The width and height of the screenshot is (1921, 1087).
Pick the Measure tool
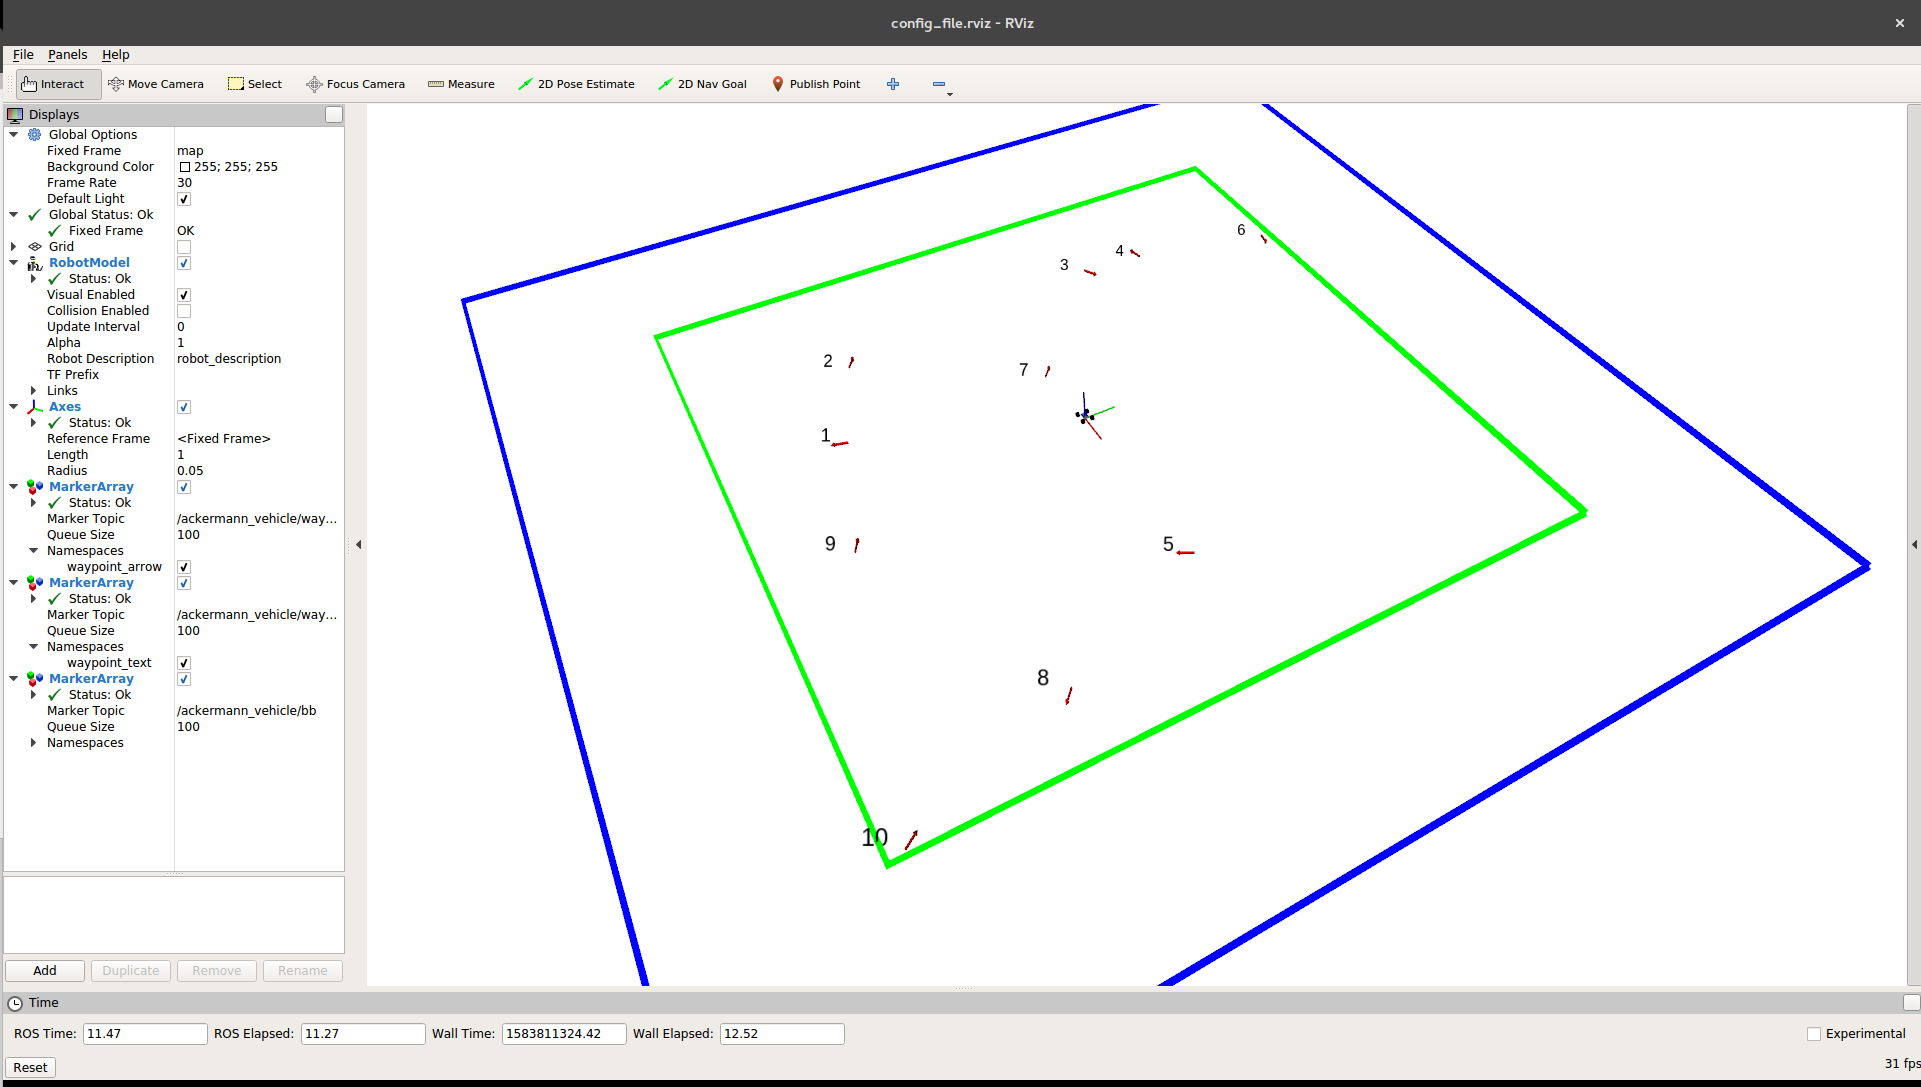[461, 84]
